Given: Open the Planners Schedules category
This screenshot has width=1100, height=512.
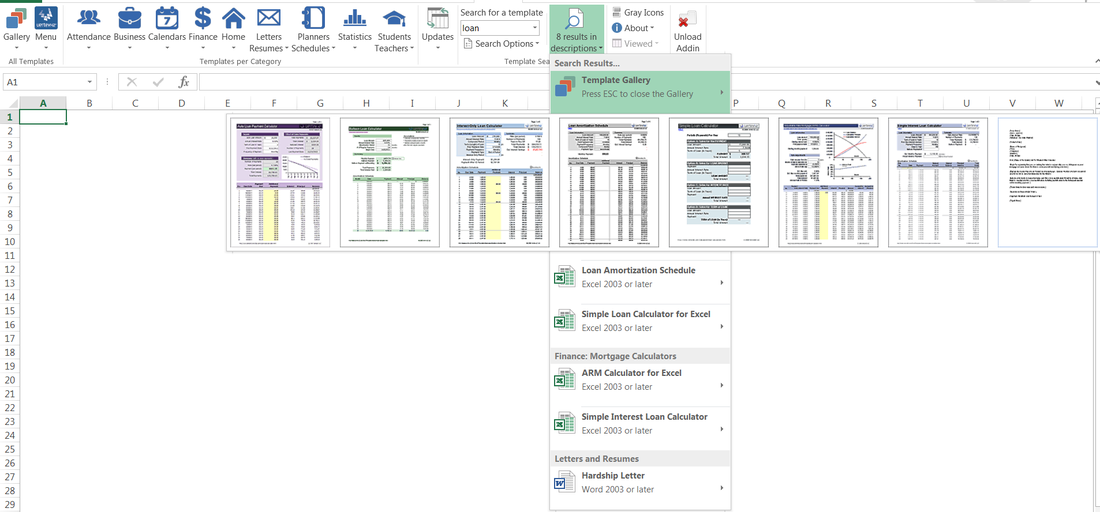Looking at the screenshot, I should (313, 29).
